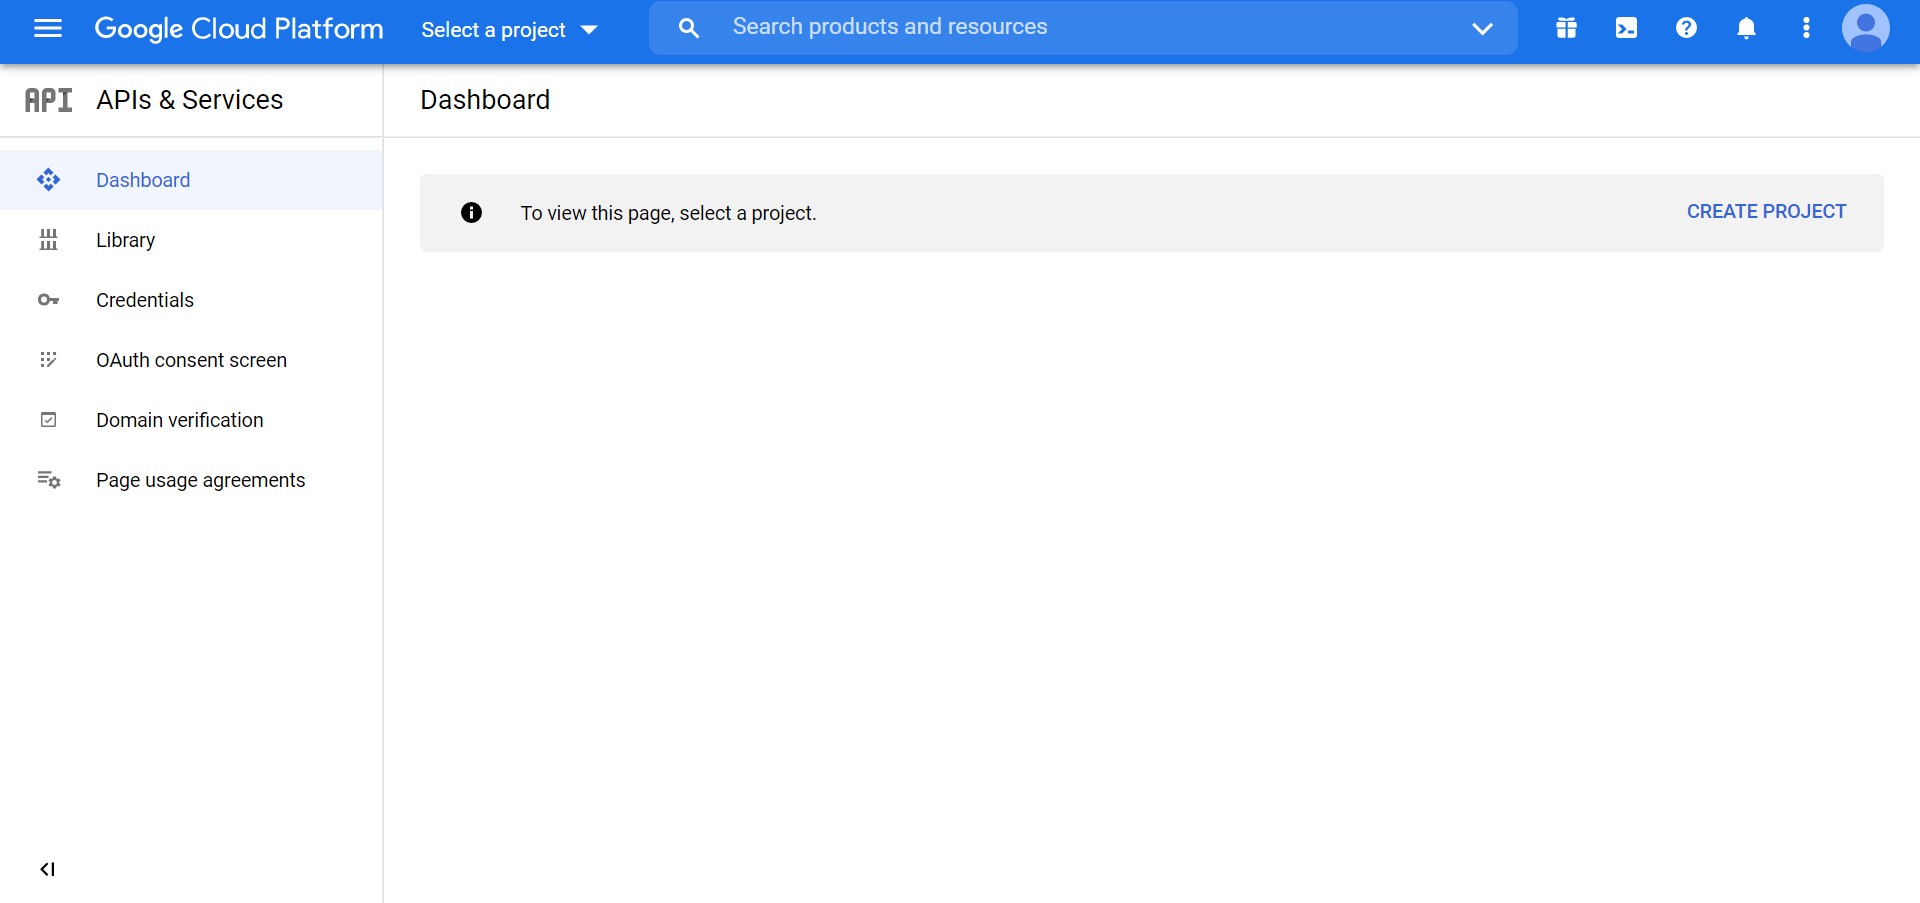Image resolution: width=1920 pixels, height=903 pixels.
Task: Open the three-dot settings menu
Action: pyautogui.click(x=1806, y=28)
